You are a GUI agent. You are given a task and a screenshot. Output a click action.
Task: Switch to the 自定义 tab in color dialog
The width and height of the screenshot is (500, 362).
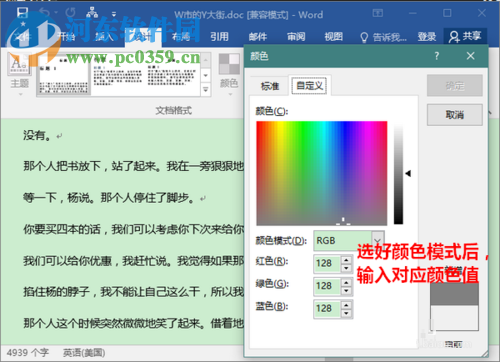(309, 86)
